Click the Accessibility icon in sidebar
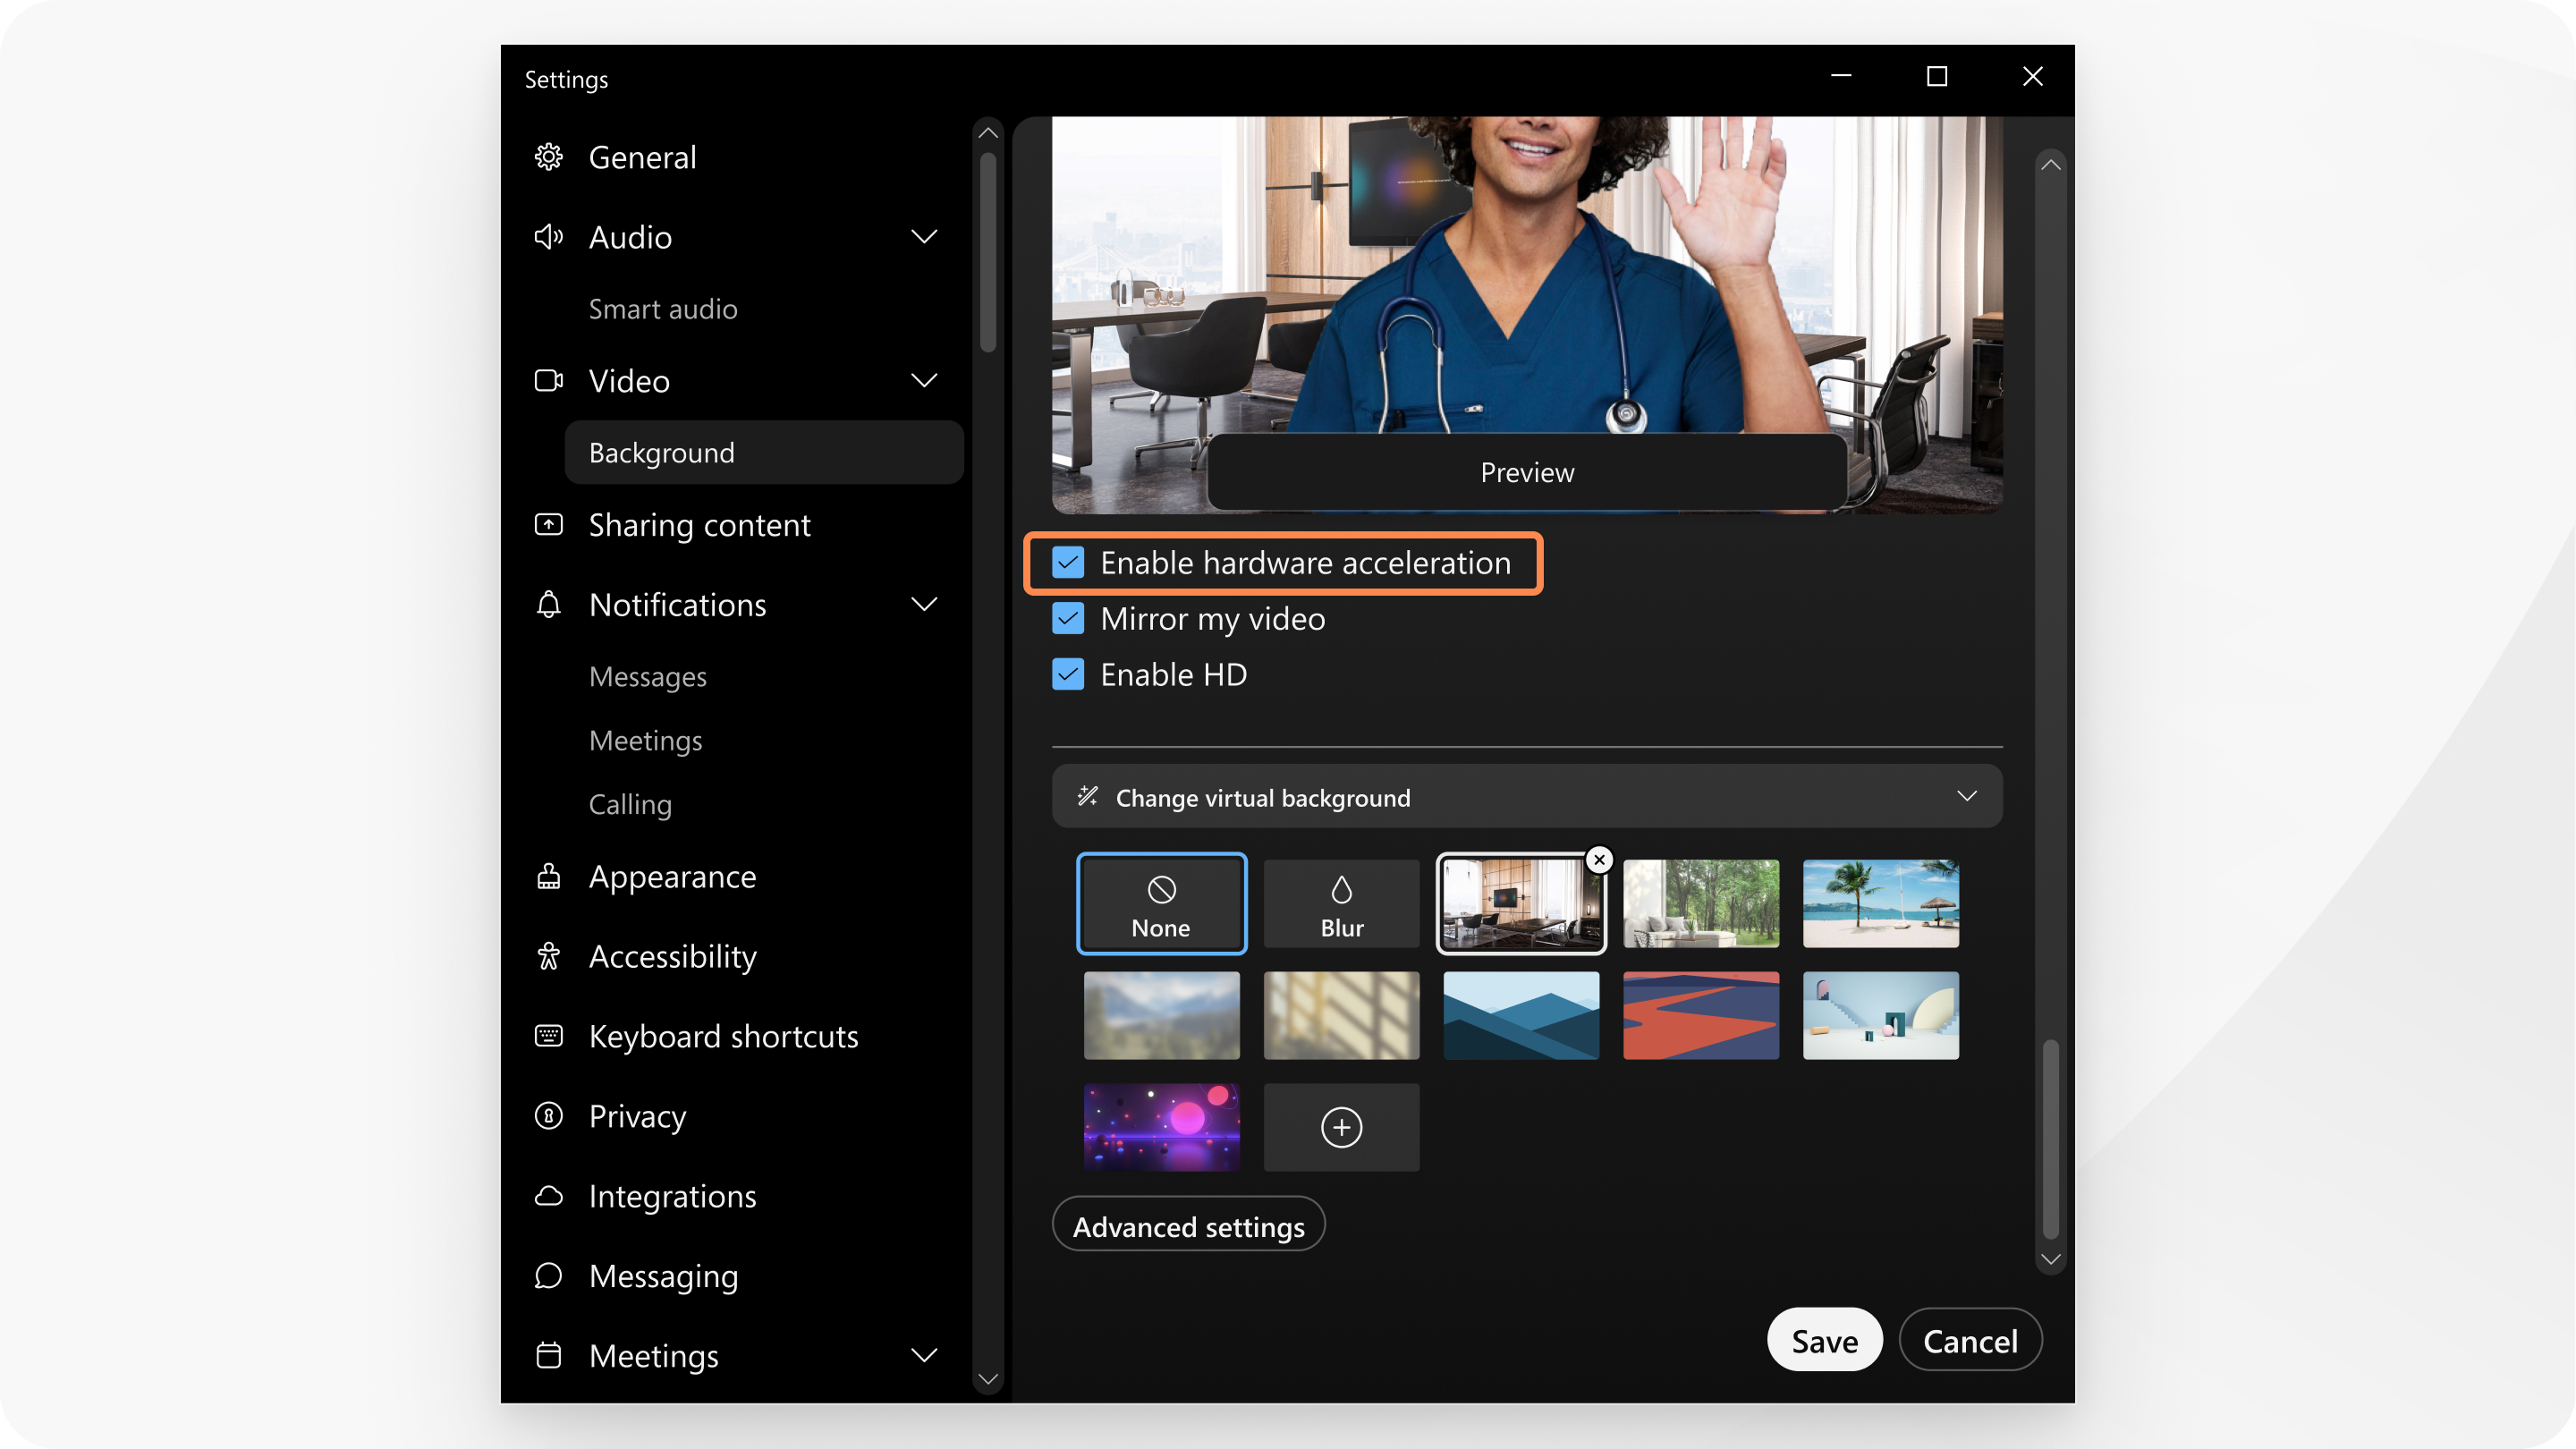This screenshot has height=1449, width=2576. pyautogui.click(x=550, y=955)
